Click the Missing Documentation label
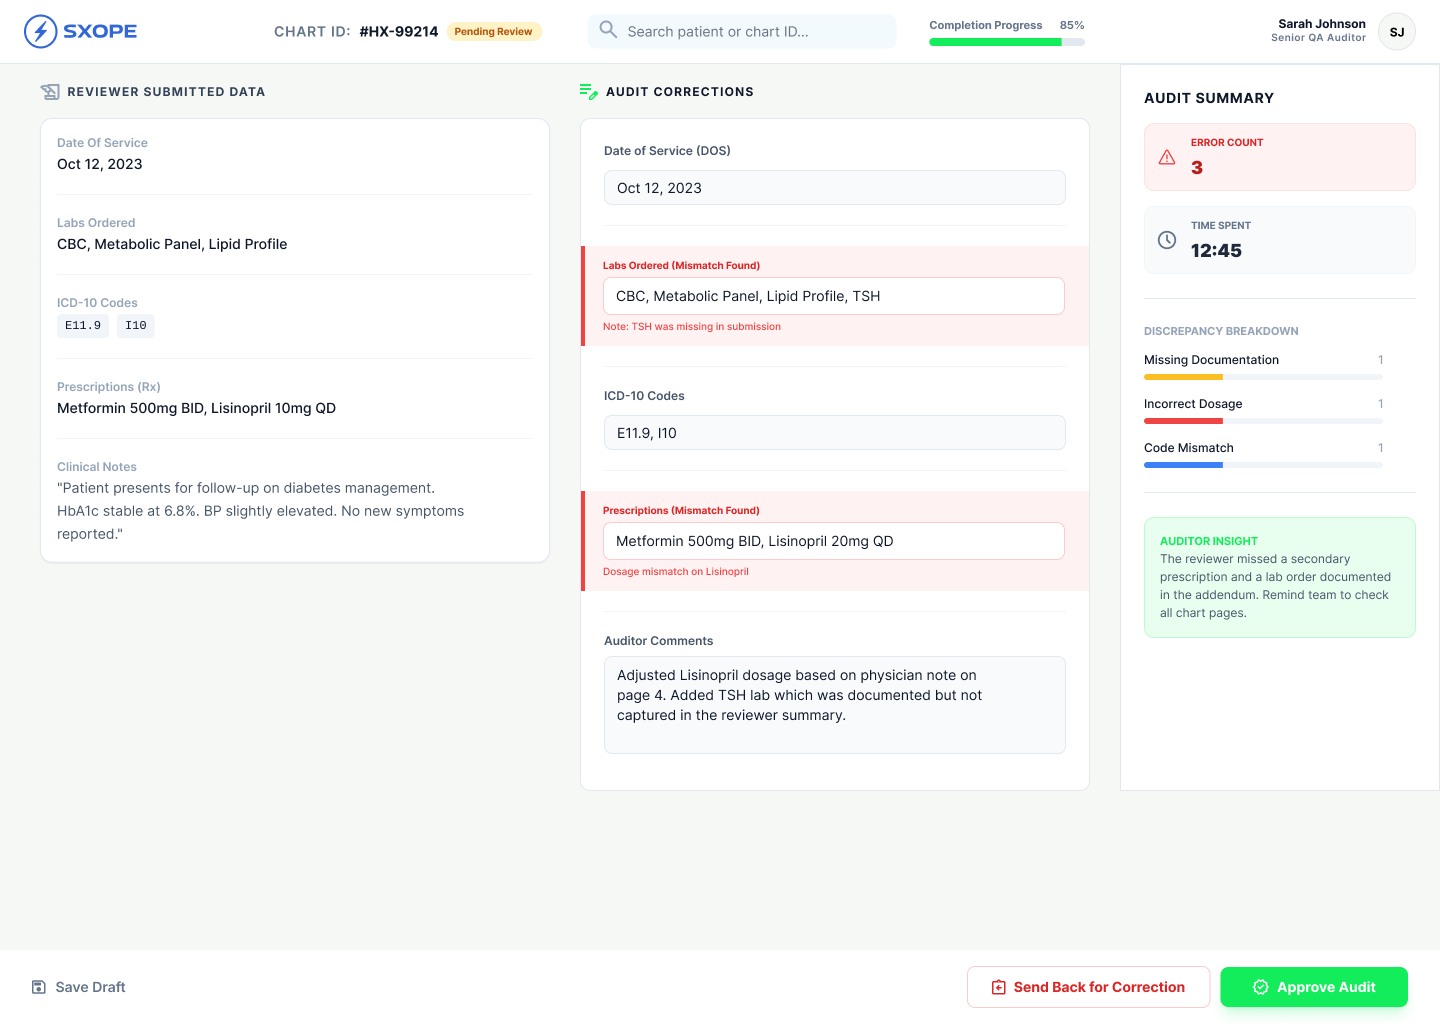The height and width of the screenshot is (1024, 1440). tap(1211, 360)
